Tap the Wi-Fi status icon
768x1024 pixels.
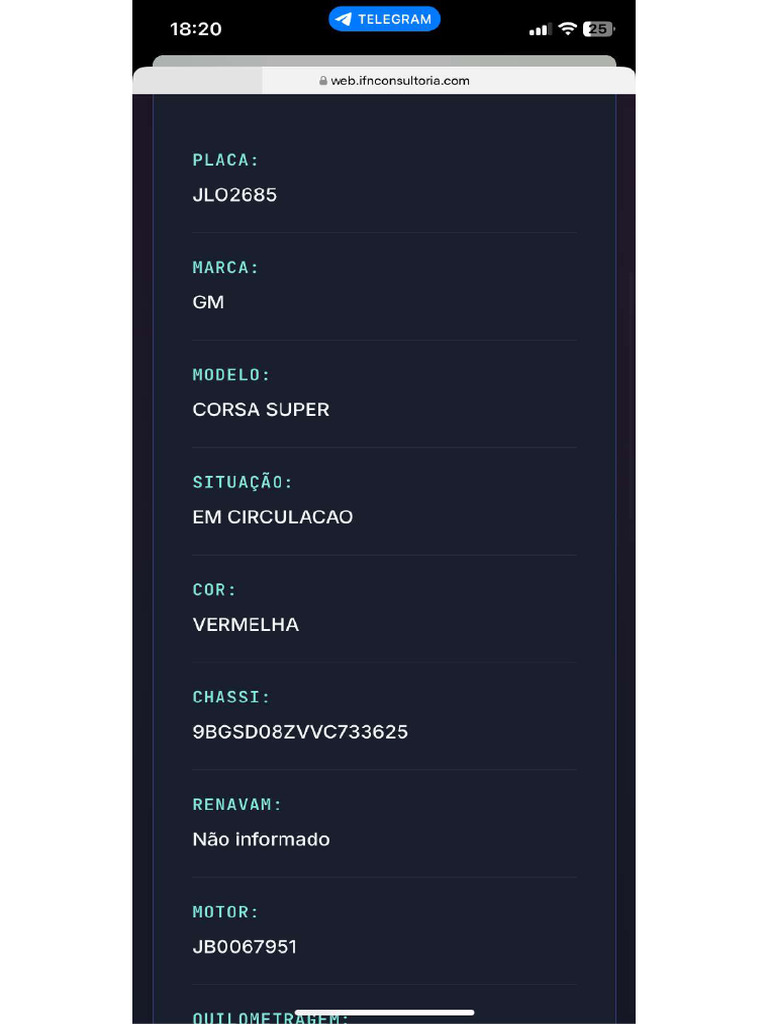tap(567, 29)
